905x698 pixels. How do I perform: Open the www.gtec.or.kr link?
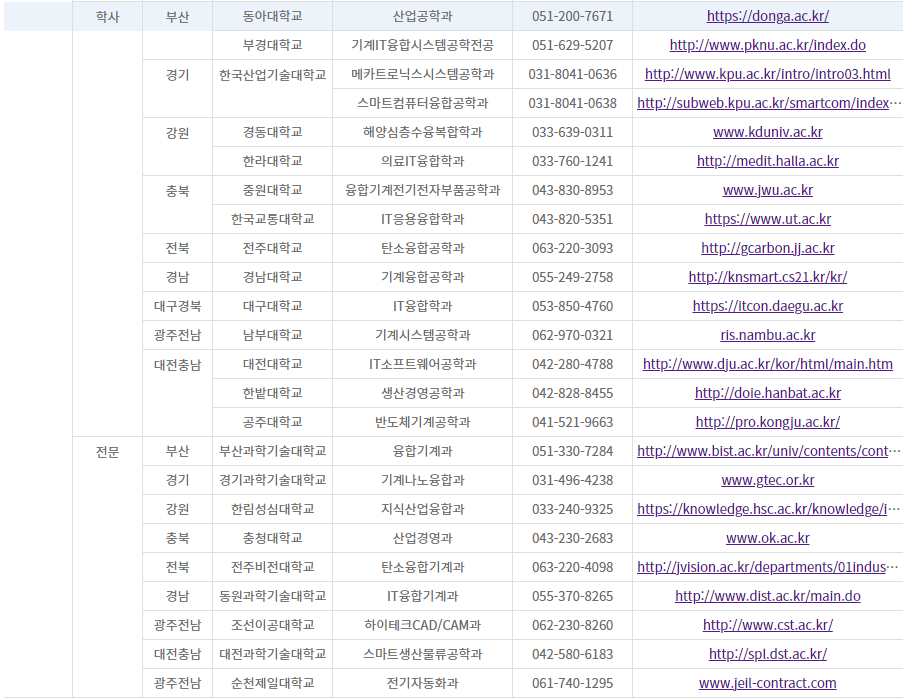[x=768, y=480]
